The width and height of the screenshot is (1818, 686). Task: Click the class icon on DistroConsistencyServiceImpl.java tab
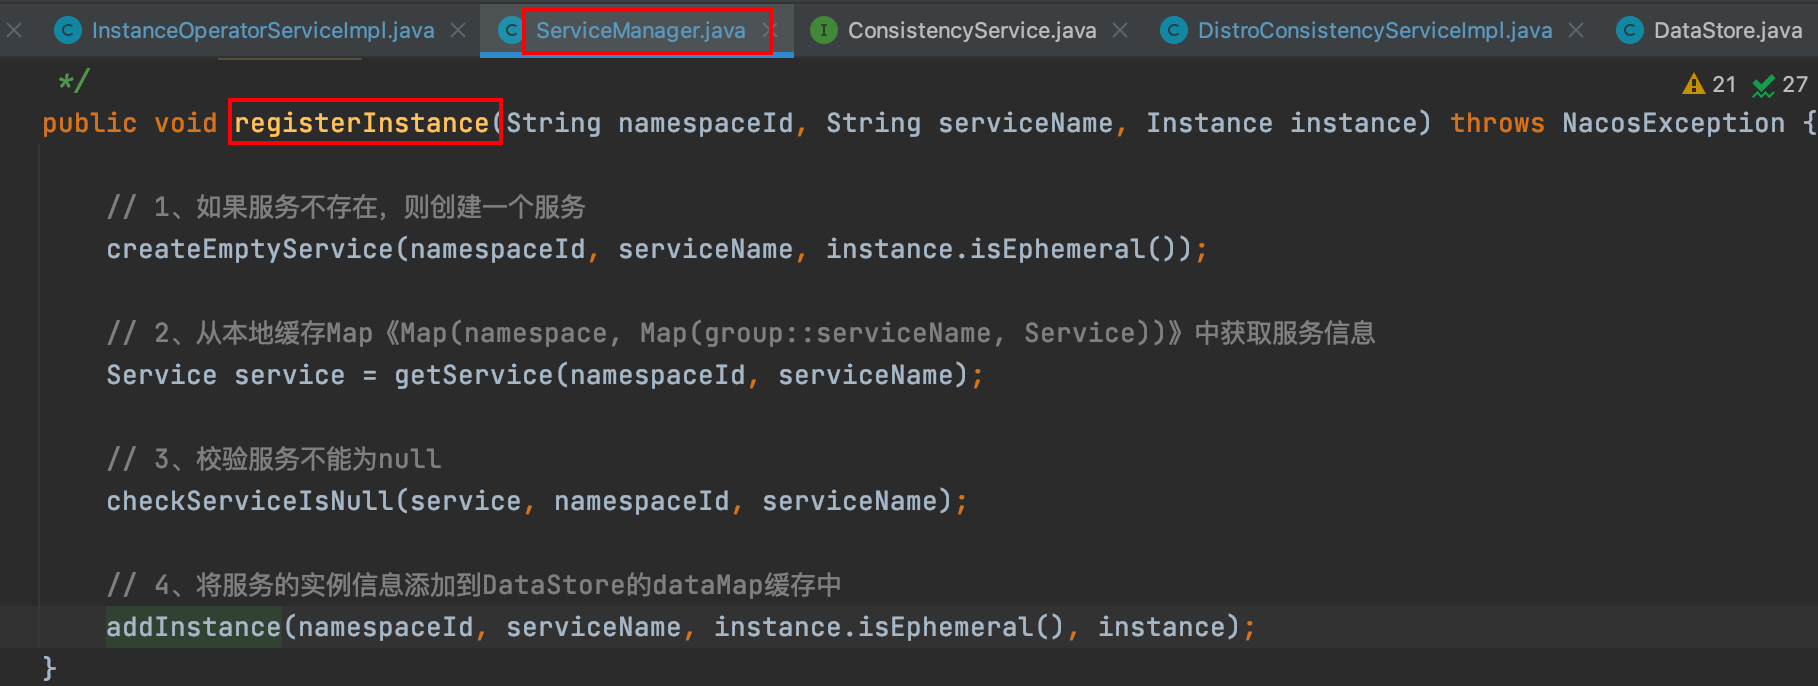click(x=1173, y=31)
